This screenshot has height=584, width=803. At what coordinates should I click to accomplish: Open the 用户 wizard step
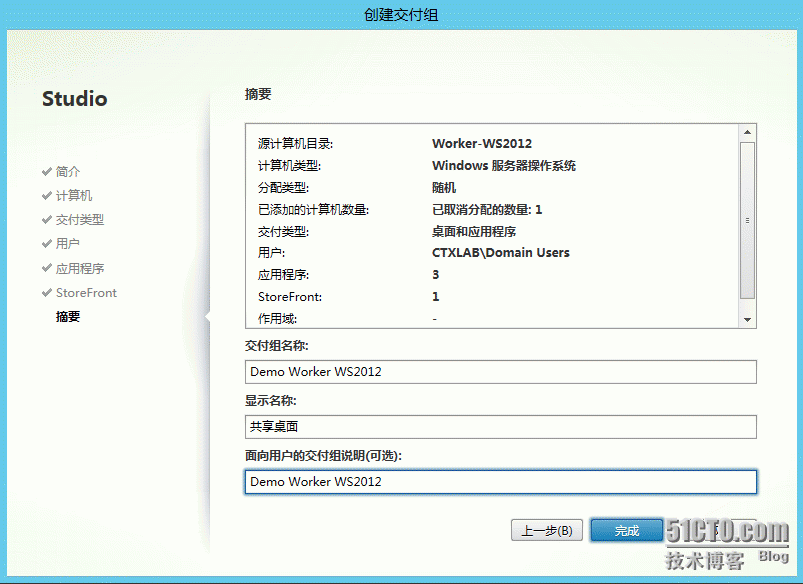click(x=68, y=243)
